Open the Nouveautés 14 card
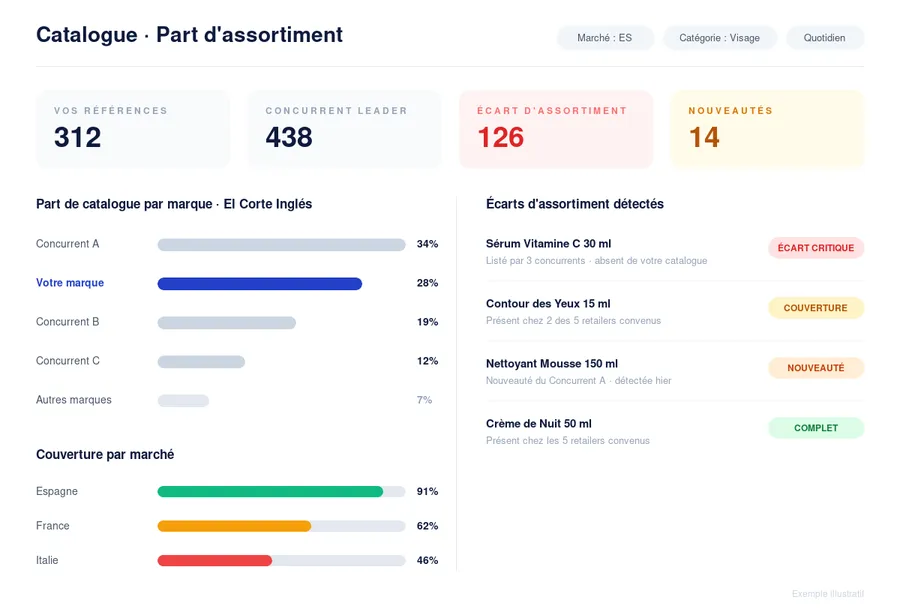Image resolution: width=900 pixels, height=615 pixels. [767, 129]
